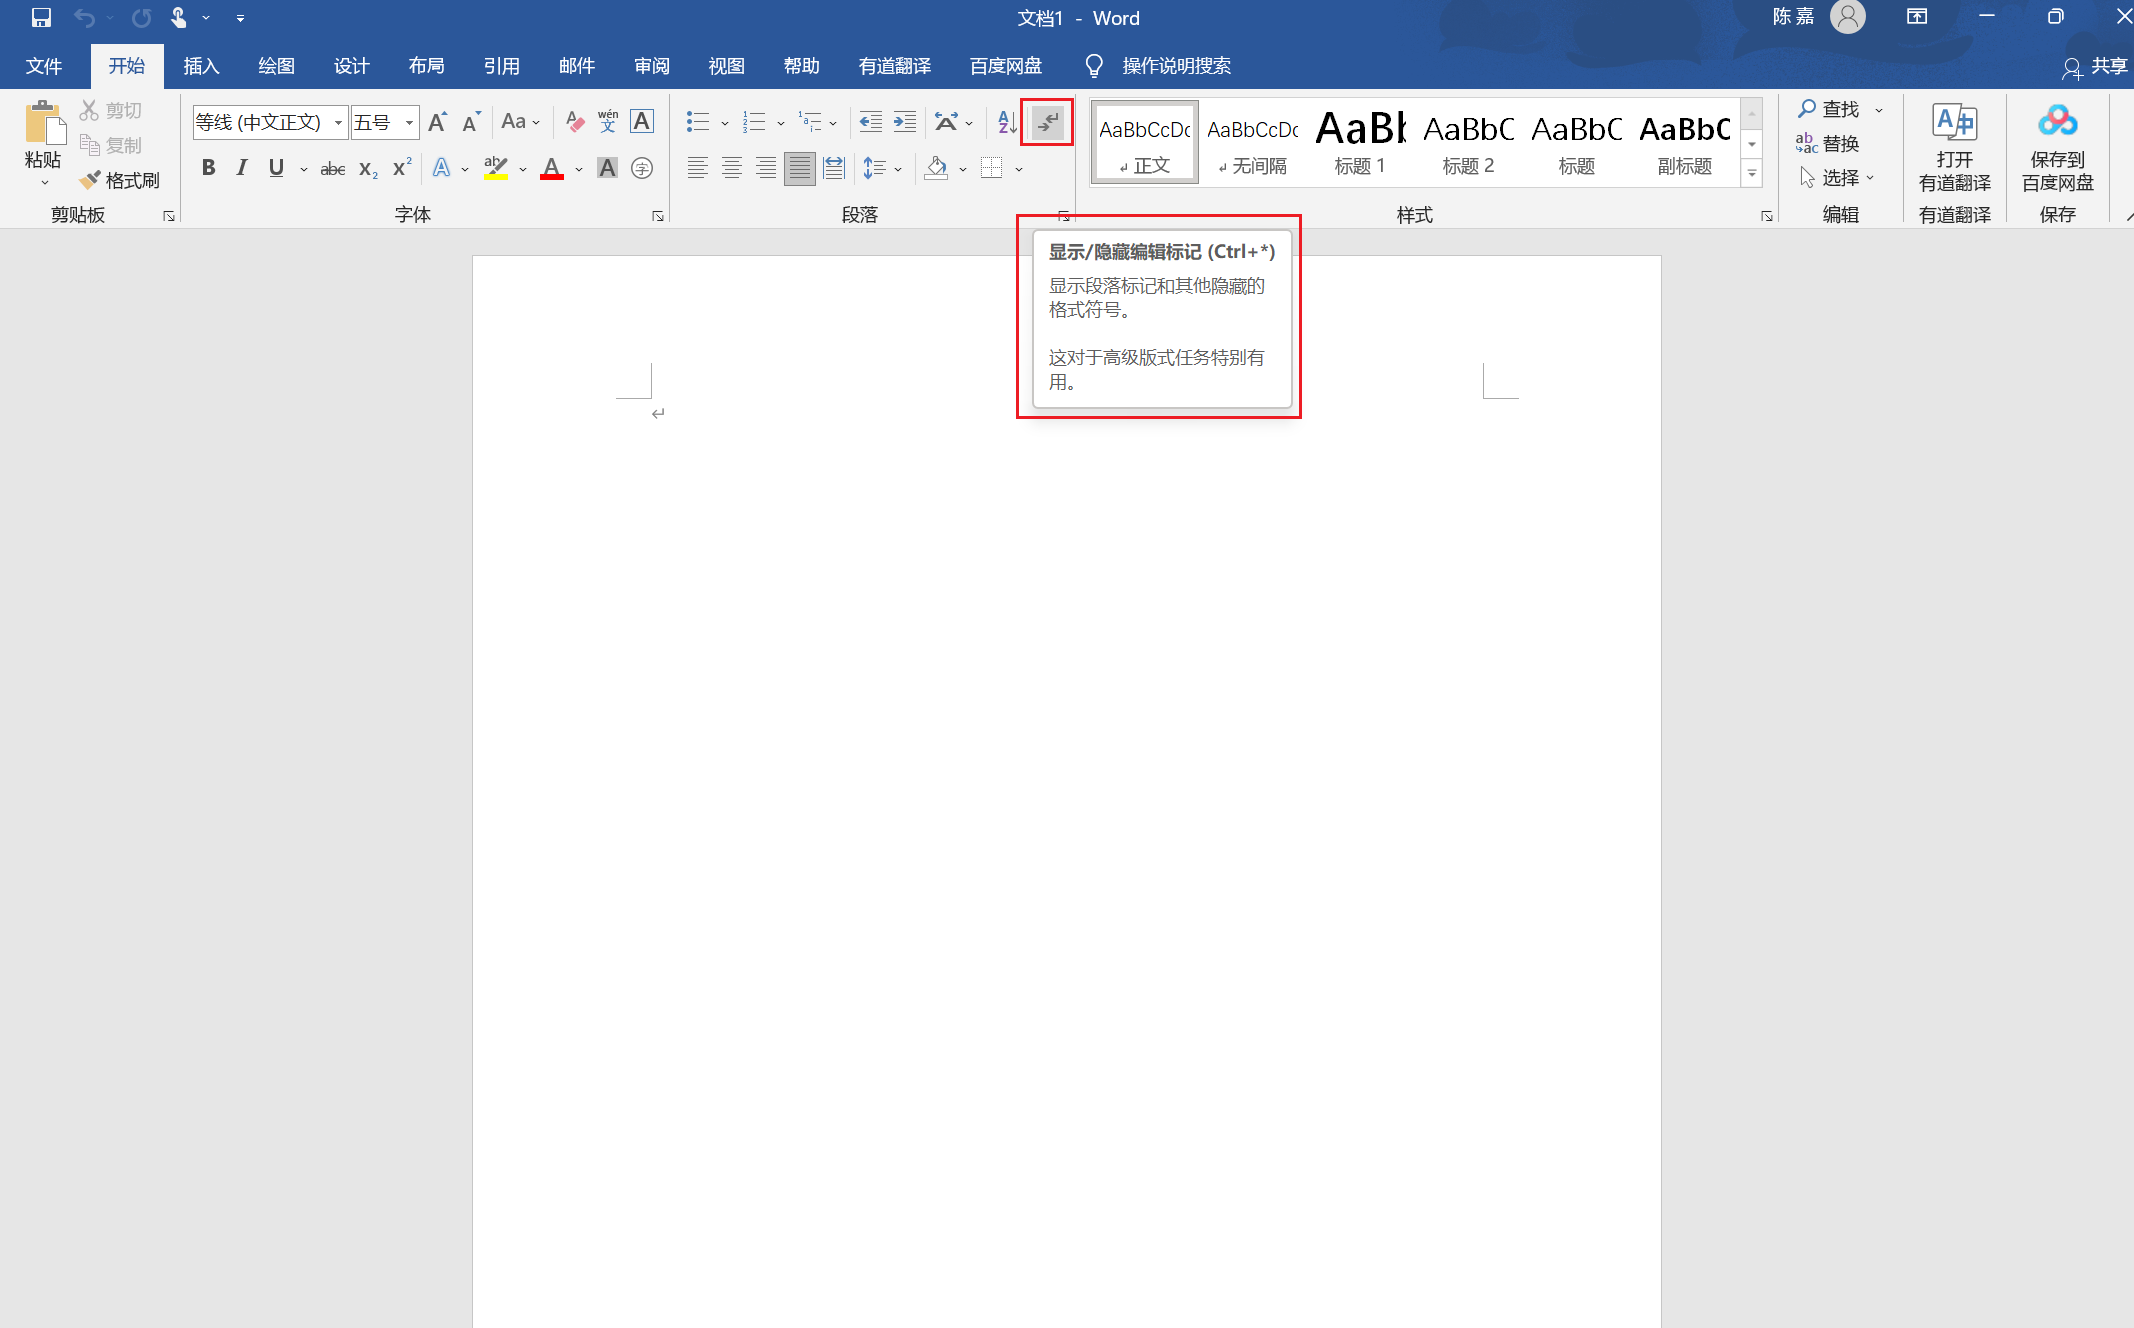Viewport: 2134px width, 1328px height.
Task: Toggle show/hide editing marks button
Action: [1047, 122]
